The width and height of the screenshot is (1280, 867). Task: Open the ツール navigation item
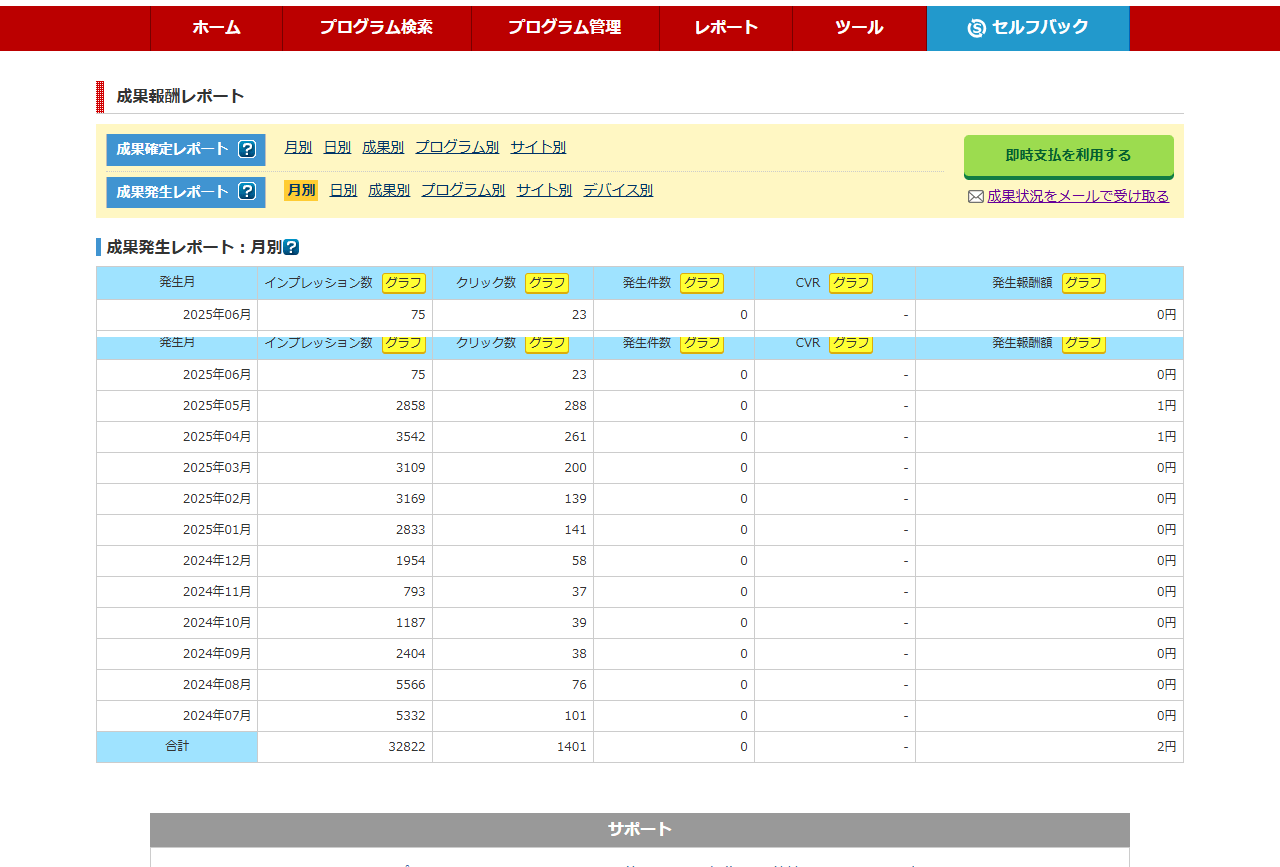(859, 28)
